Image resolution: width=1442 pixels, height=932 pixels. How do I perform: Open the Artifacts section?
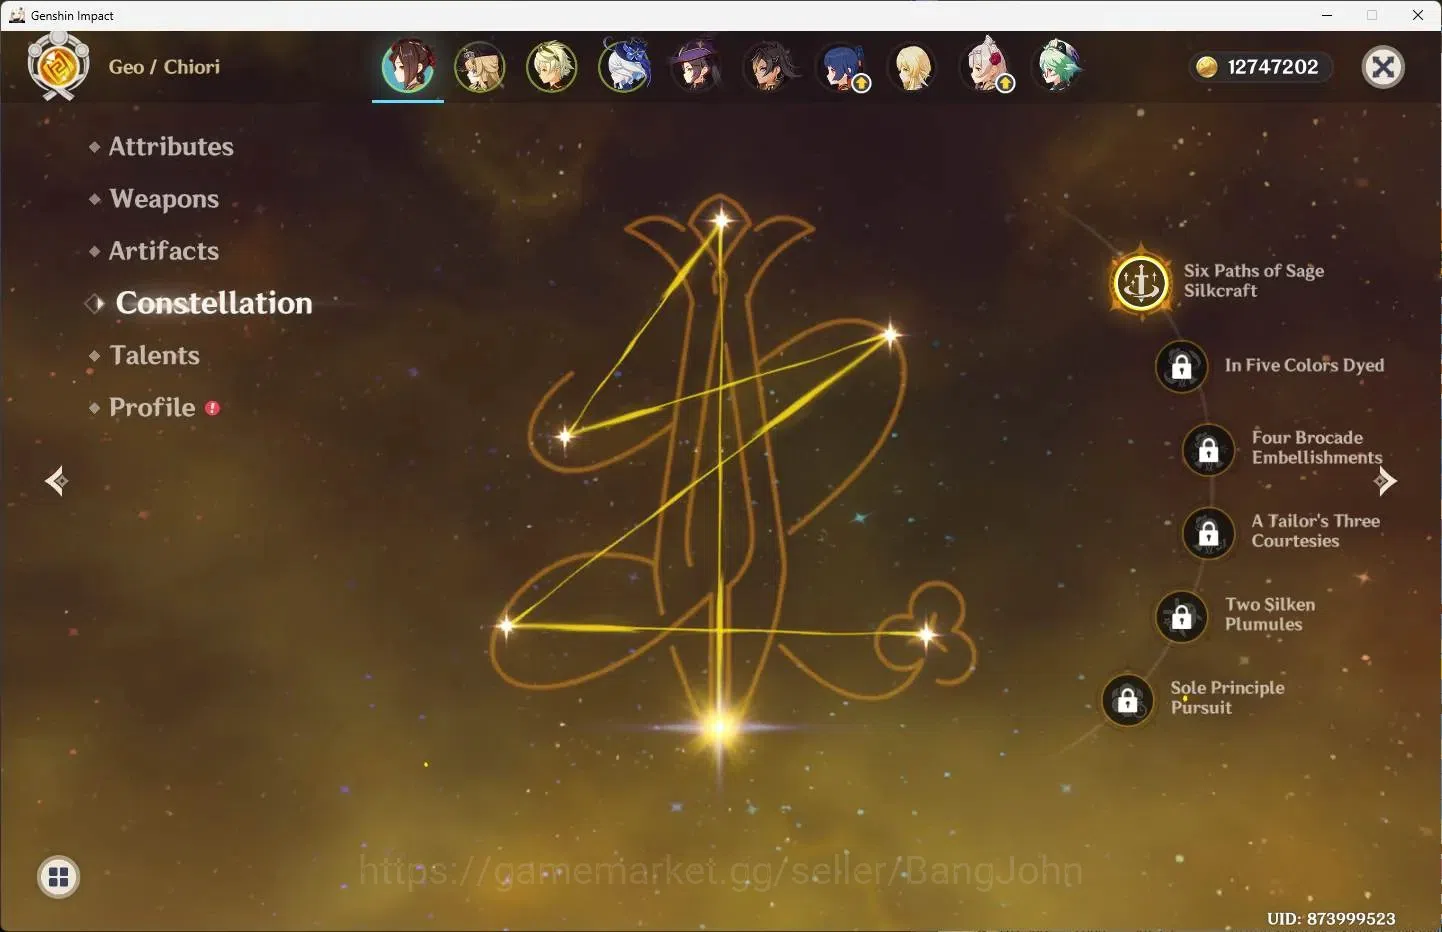point(164,251)
